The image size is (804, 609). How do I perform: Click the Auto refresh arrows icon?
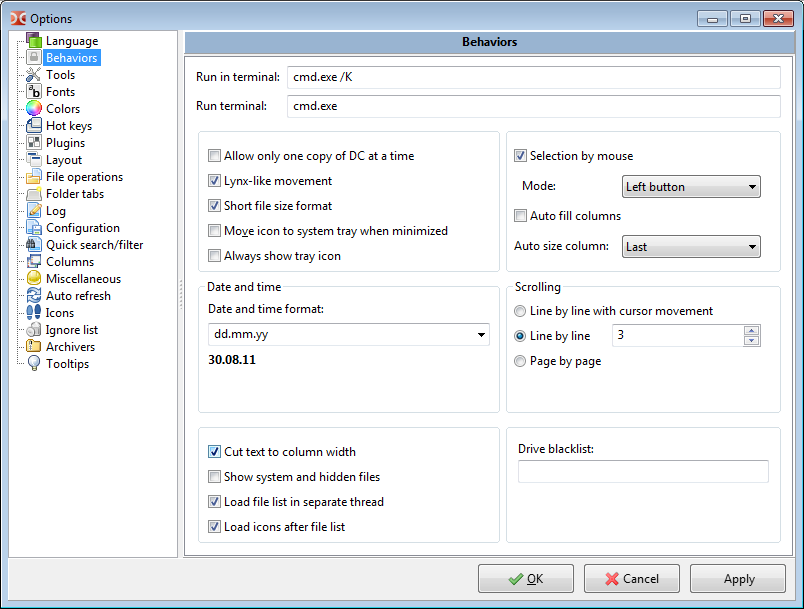34,296
